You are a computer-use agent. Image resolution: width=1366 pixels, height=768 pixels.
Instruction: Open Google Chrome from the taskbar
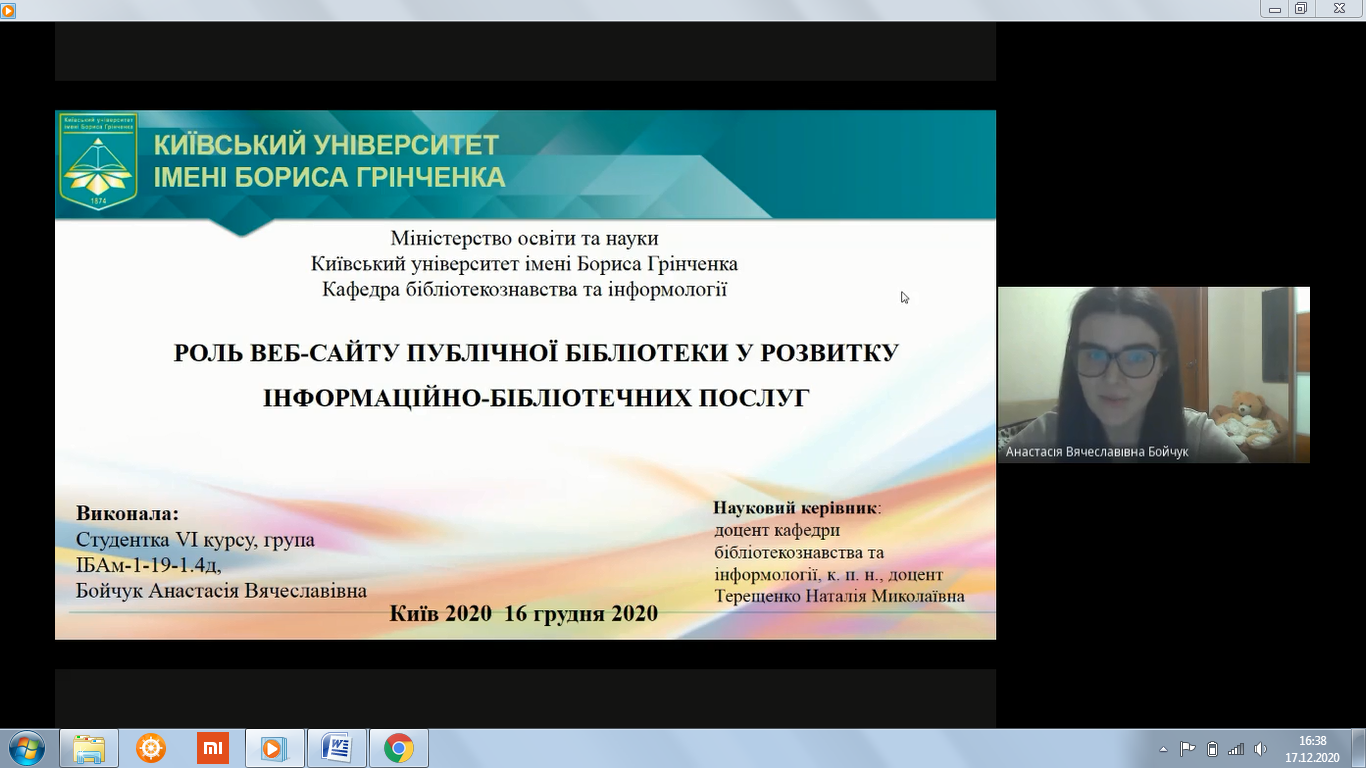tap(398, 748)
